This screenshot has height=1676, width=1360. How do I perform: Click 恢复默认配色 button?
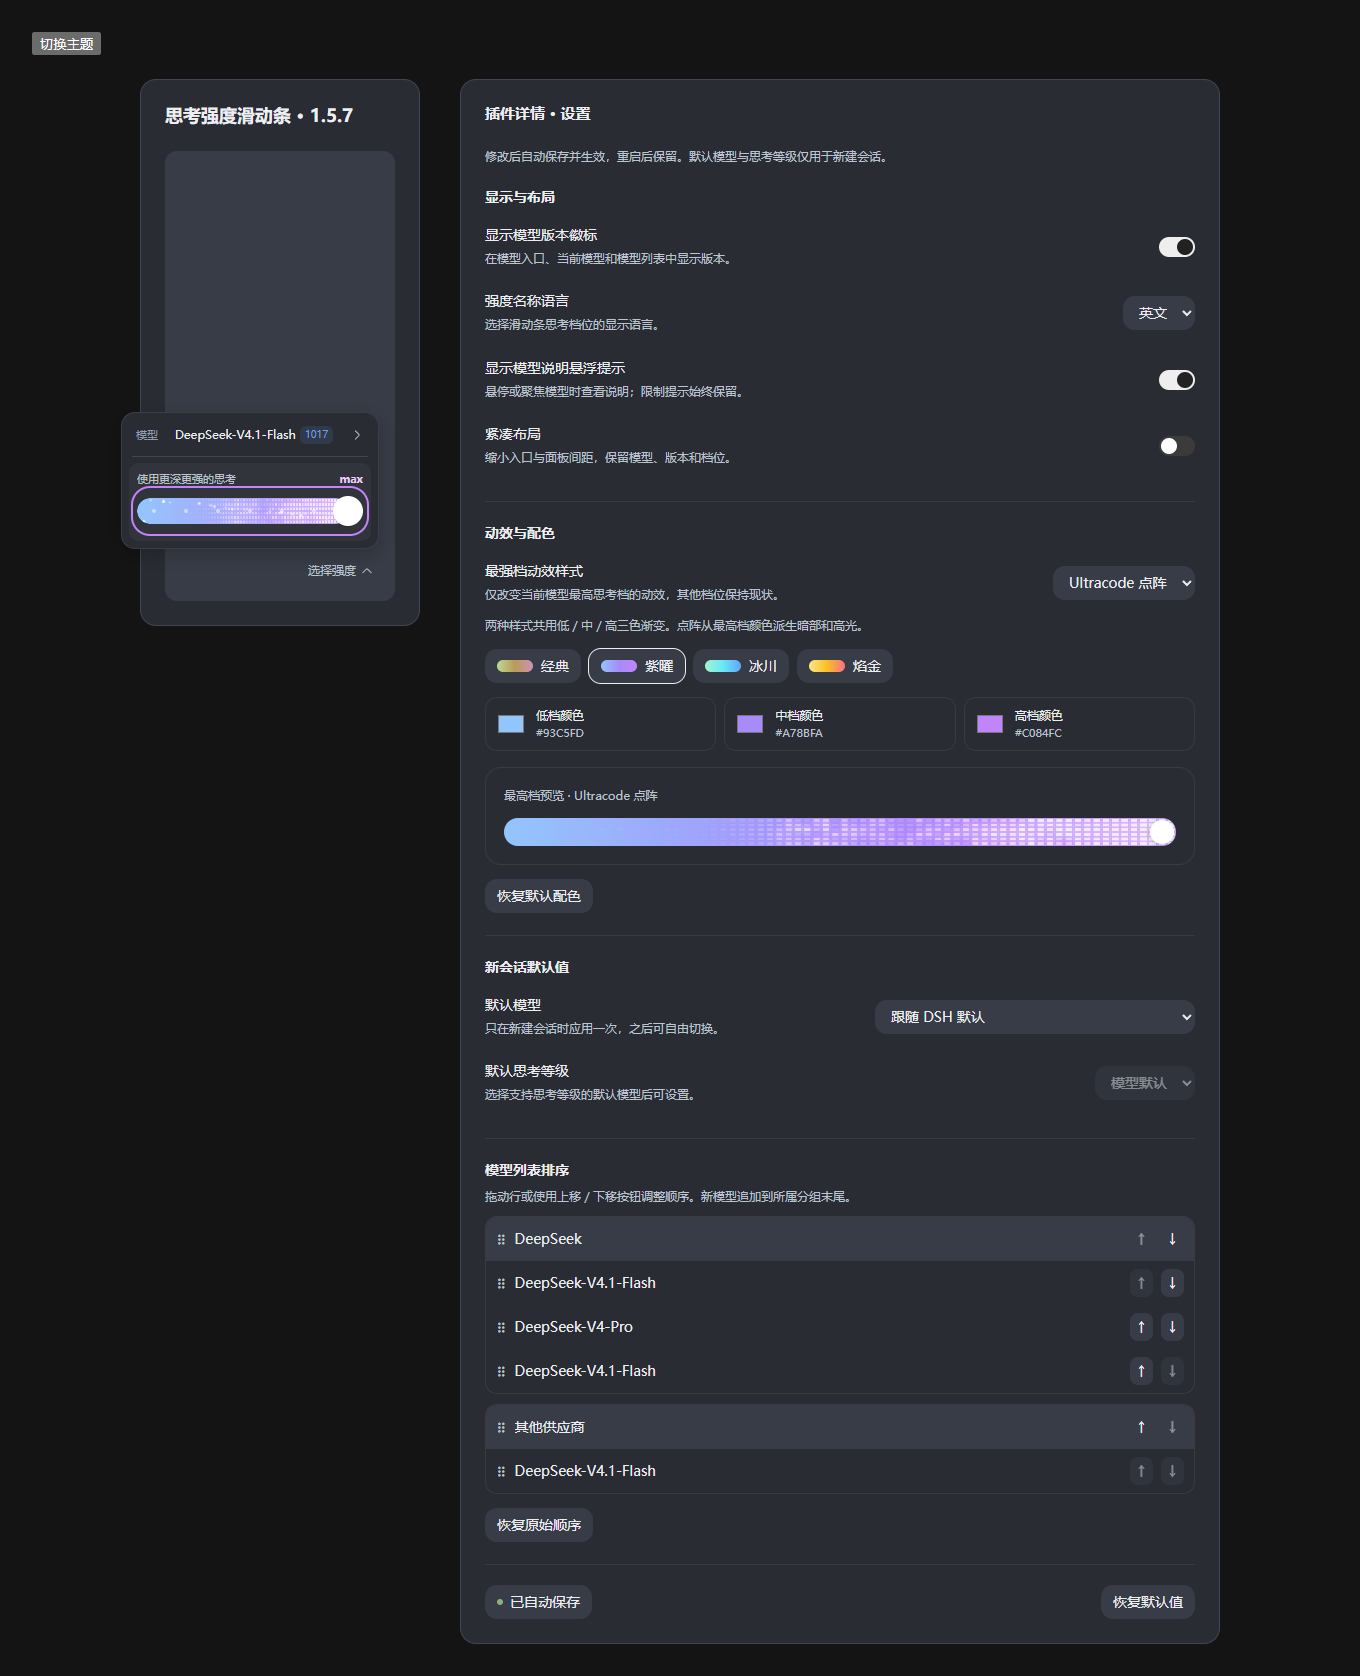(x=539, y=896)
